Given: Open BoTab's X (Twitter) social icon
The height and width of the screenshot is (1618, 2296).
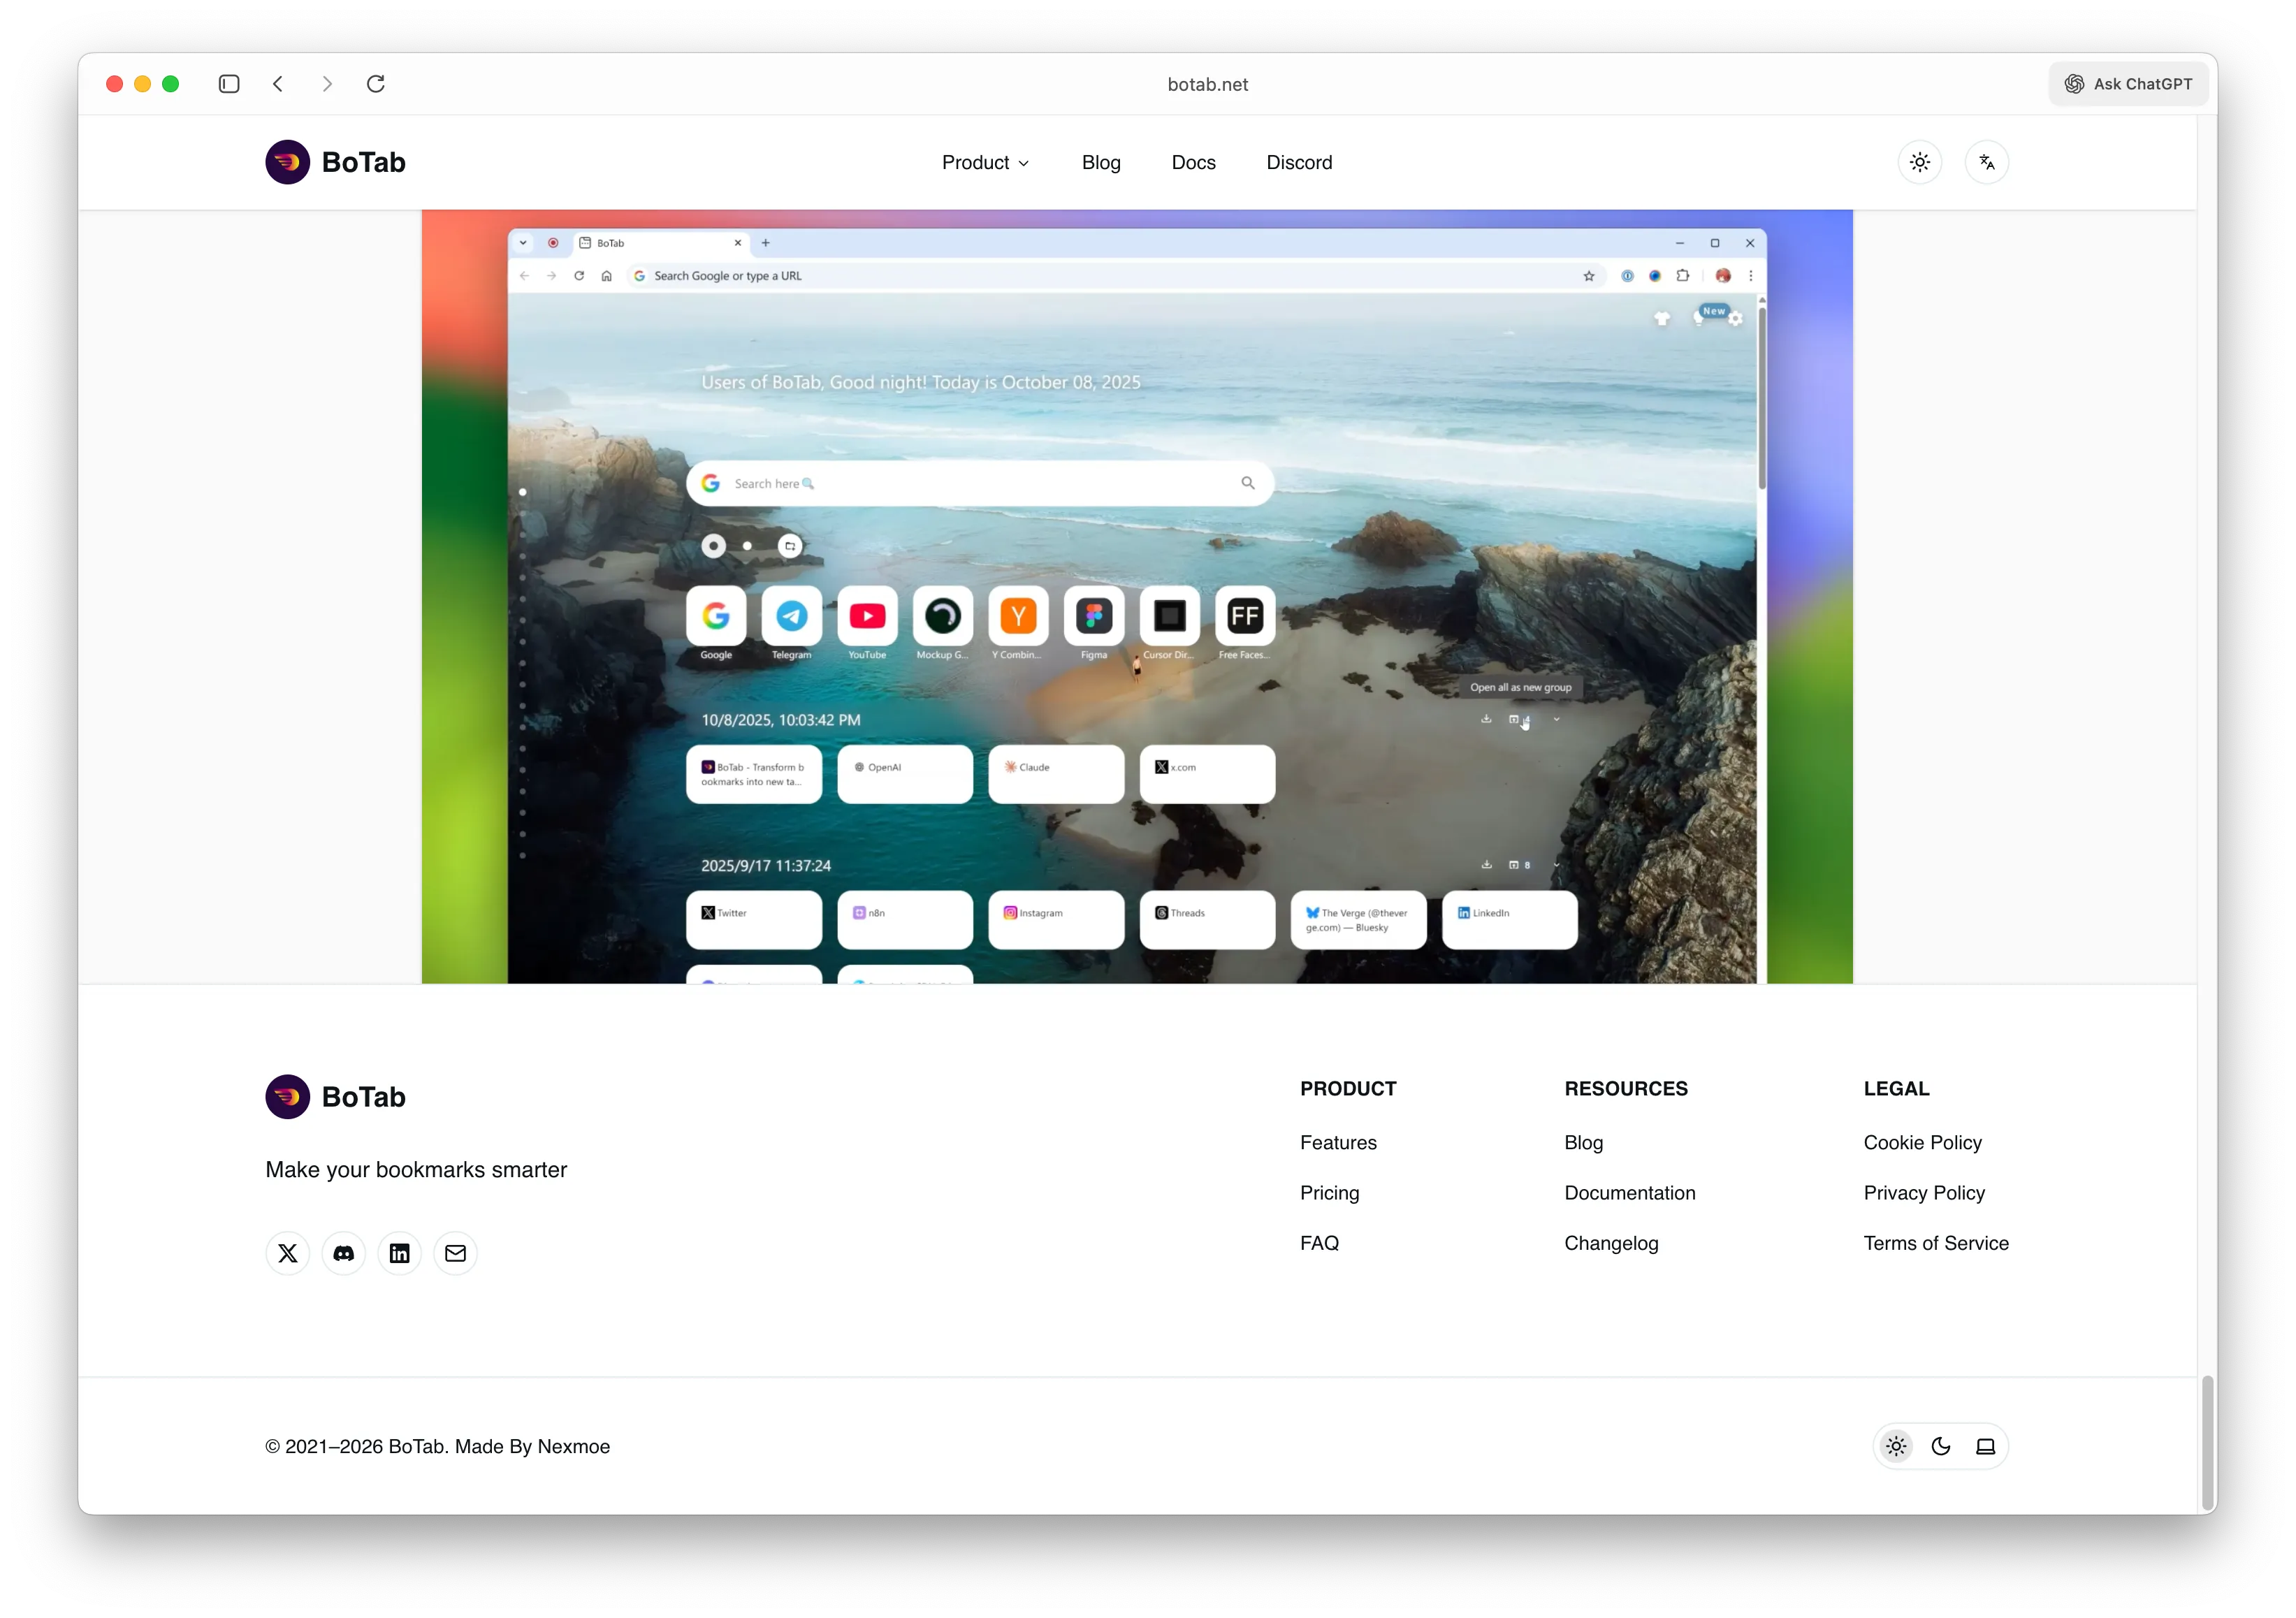Looking at the screenshot, I should click(x=287, y=1253).
